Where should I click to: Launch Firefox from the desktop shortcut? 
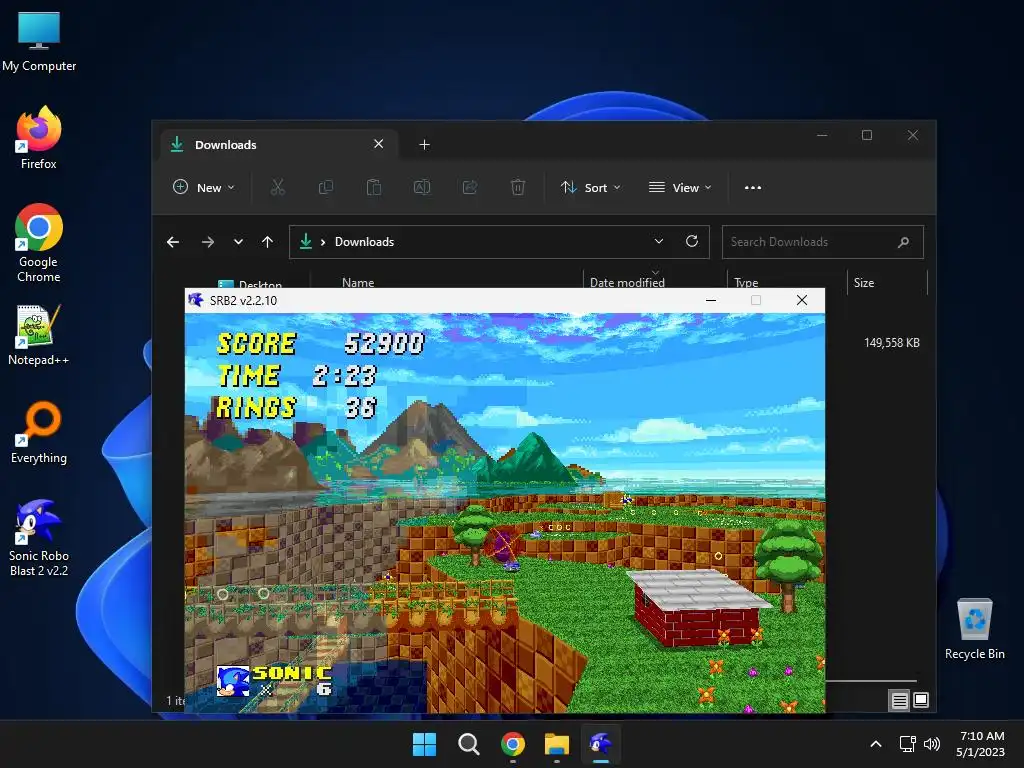tap(39, 138)
